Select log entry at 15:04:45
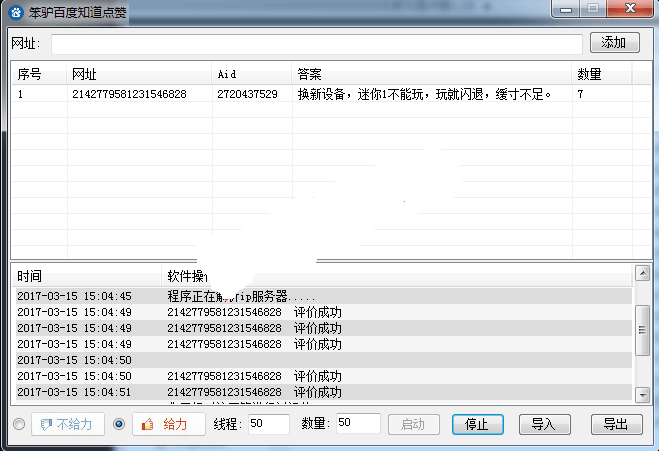Image resolution: width=659 pixels, height=451 pixels. (324, 296)
